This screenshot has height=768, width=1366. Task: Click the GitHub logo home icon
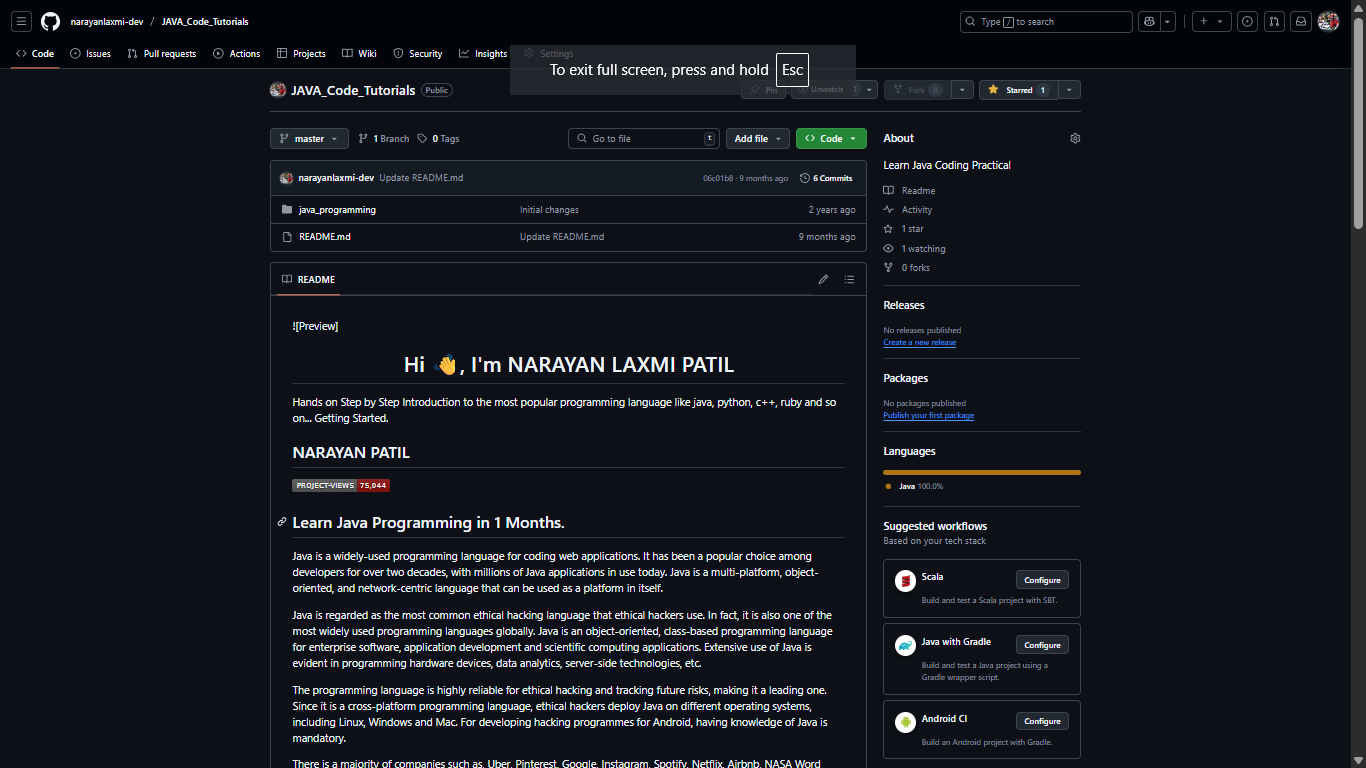coord(50,21)
